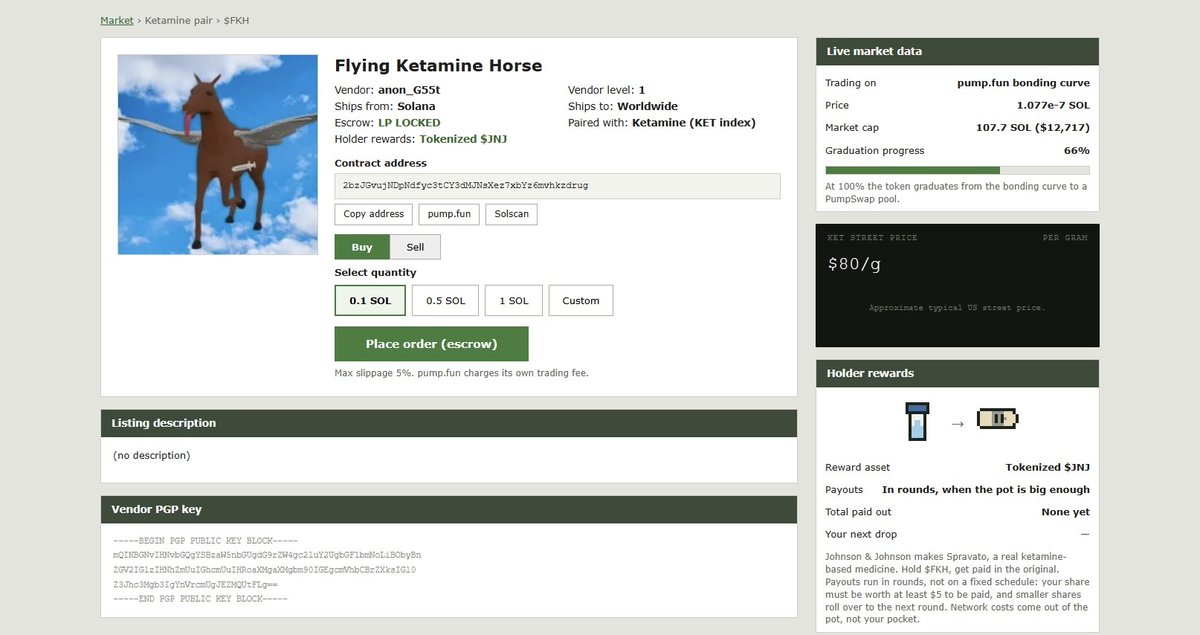Click the Copy address button

click(374, 214)
